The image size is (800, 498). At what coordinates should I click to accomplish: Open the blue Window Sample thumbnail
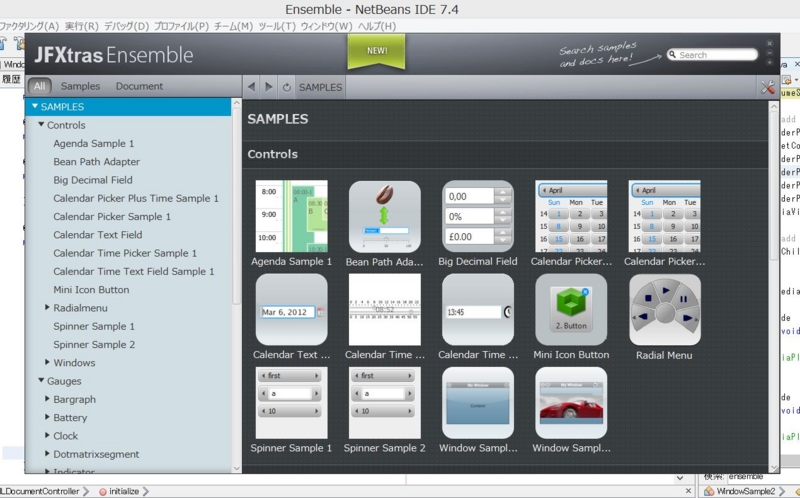(x=478, y=403)
